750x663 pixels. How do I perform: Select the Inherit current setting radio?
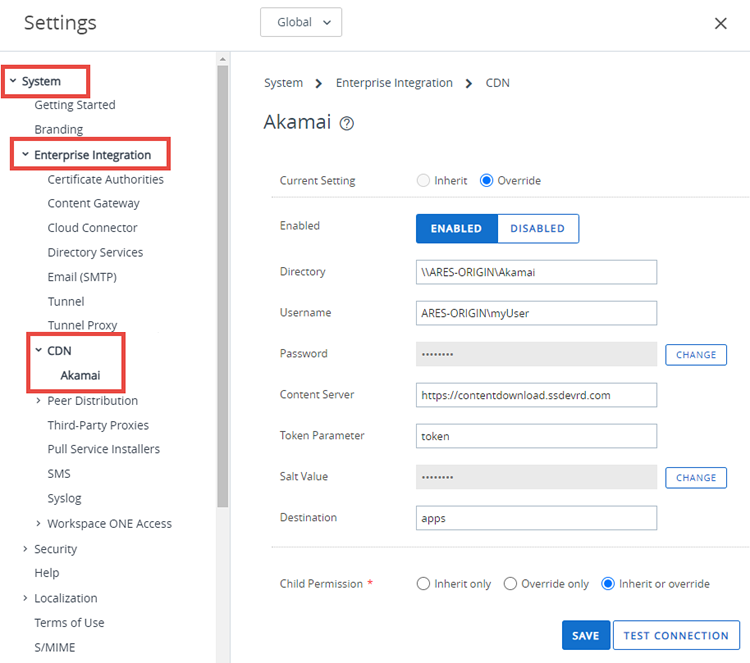423,180
